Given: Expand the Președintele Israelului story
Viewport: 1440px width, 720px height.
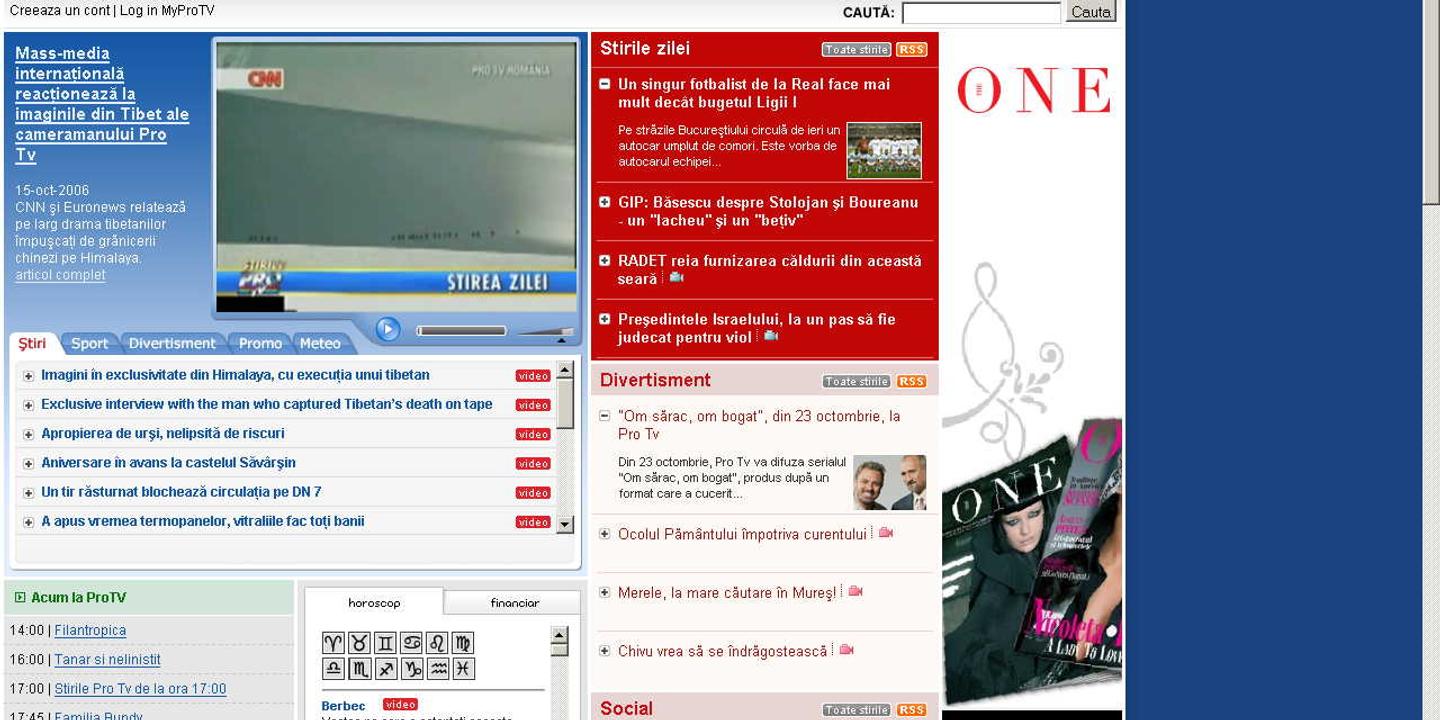Looking at the screenshot, I should coord(604,319).
